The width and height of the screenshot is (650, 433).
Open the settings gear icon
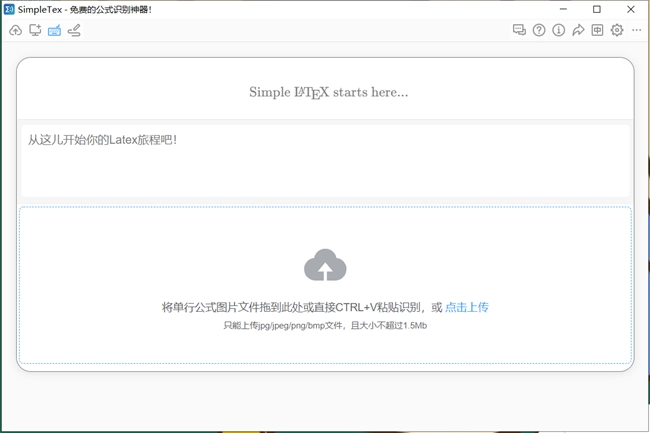click(617, 30)
